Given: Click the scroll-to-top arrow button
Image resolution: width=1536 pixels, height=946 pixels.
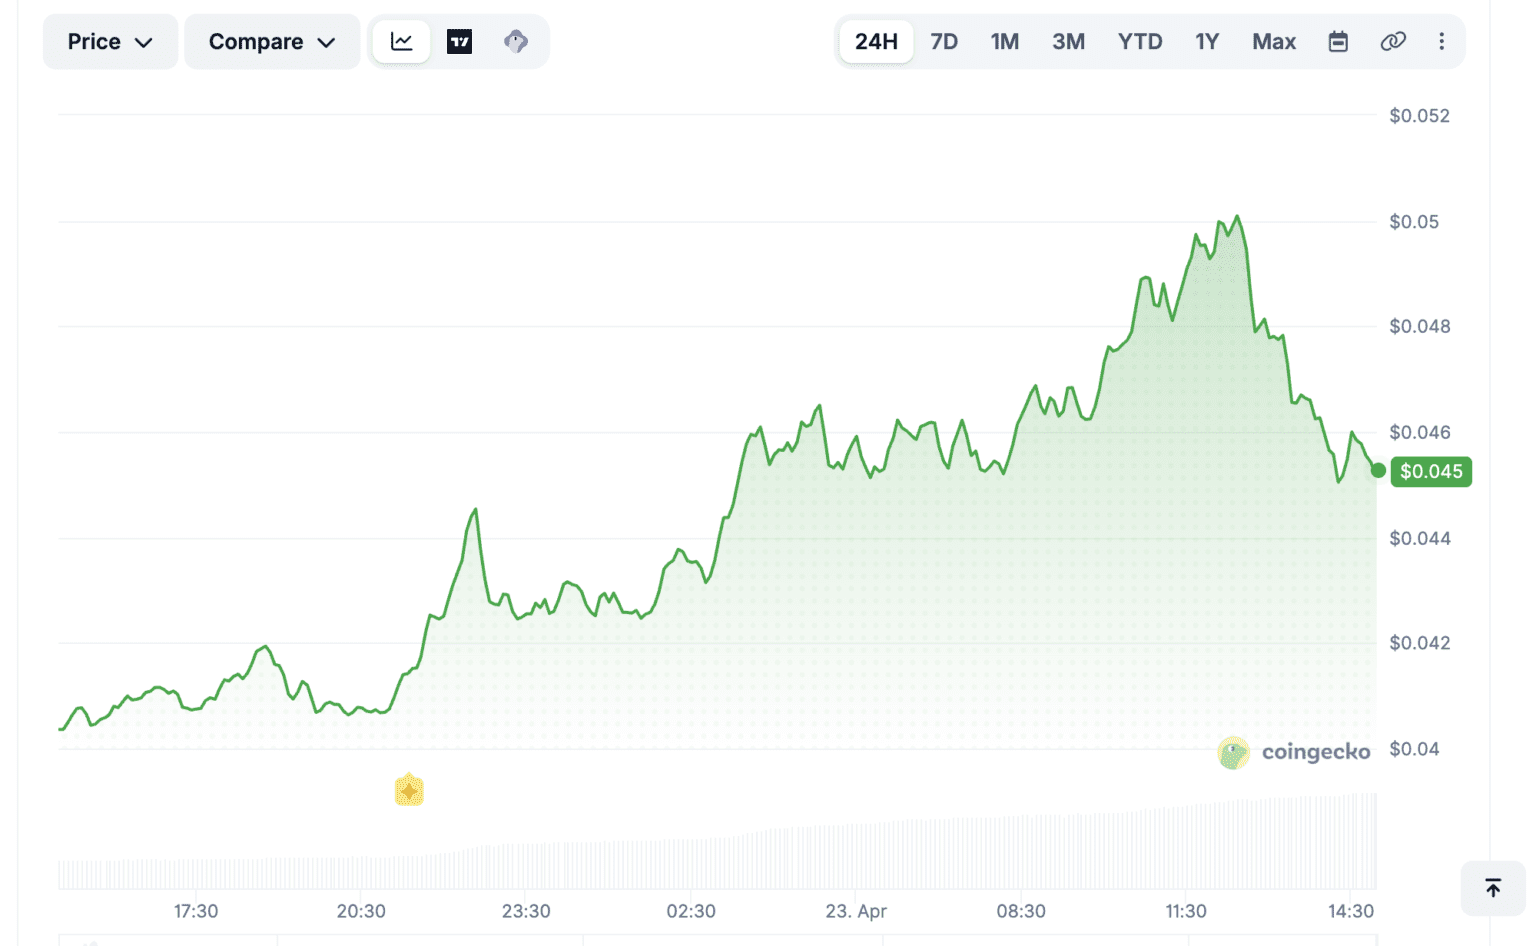Looking at the screenshot, I should tap(1492, 888).
